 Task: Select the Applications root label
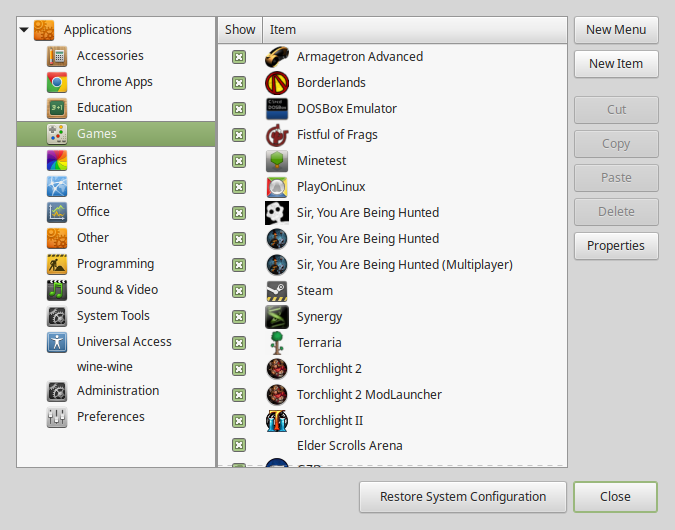pos(98,29)
